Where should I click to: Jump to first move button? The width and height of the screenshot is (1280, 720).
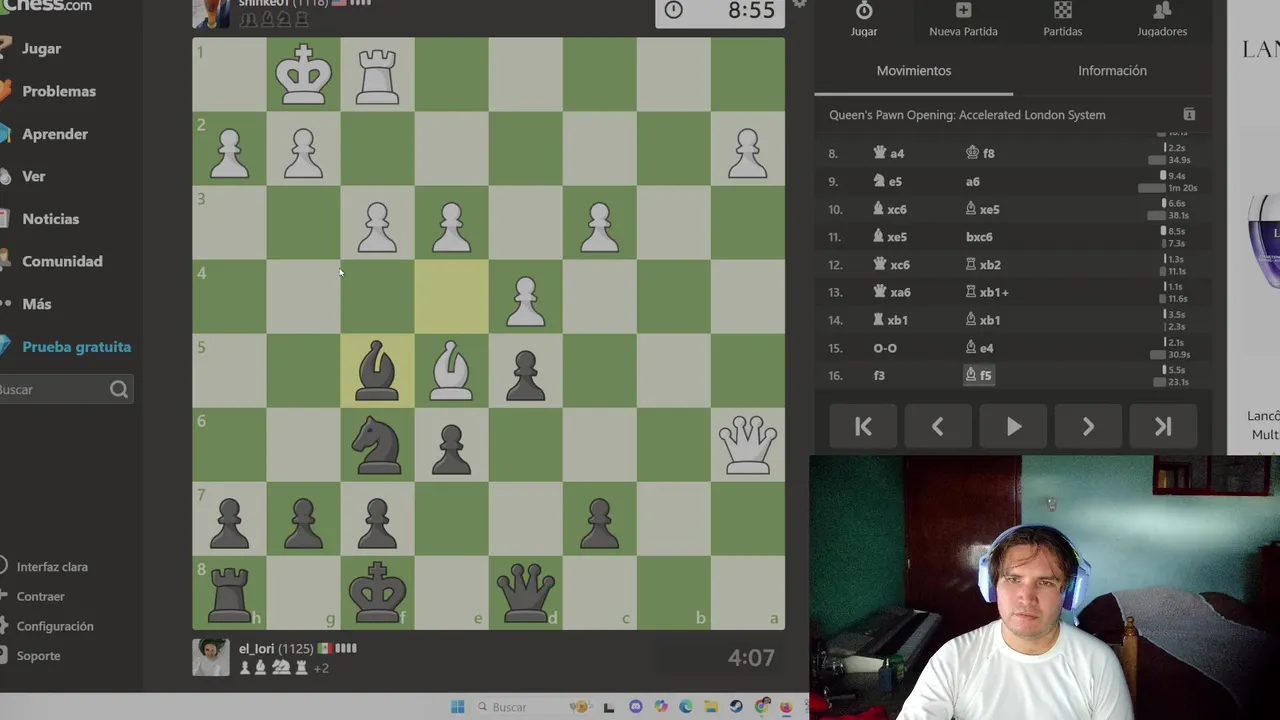pos(864,427)
